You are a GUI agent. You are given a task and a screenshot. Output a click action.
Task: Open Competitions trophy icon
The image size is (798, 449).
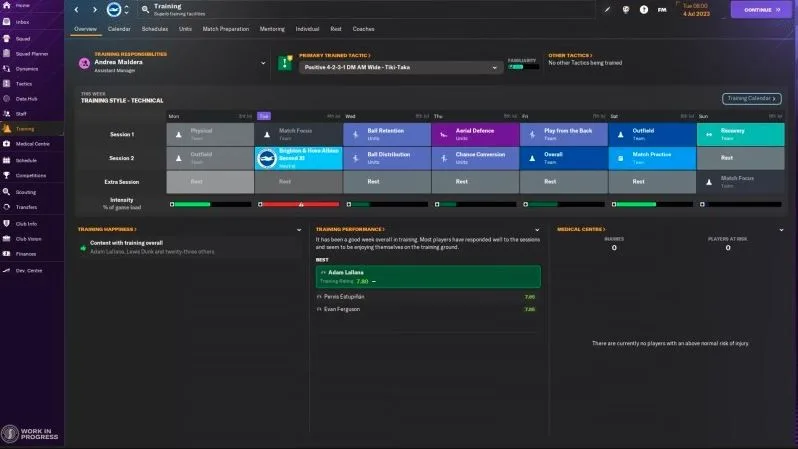tap(7, 175)
